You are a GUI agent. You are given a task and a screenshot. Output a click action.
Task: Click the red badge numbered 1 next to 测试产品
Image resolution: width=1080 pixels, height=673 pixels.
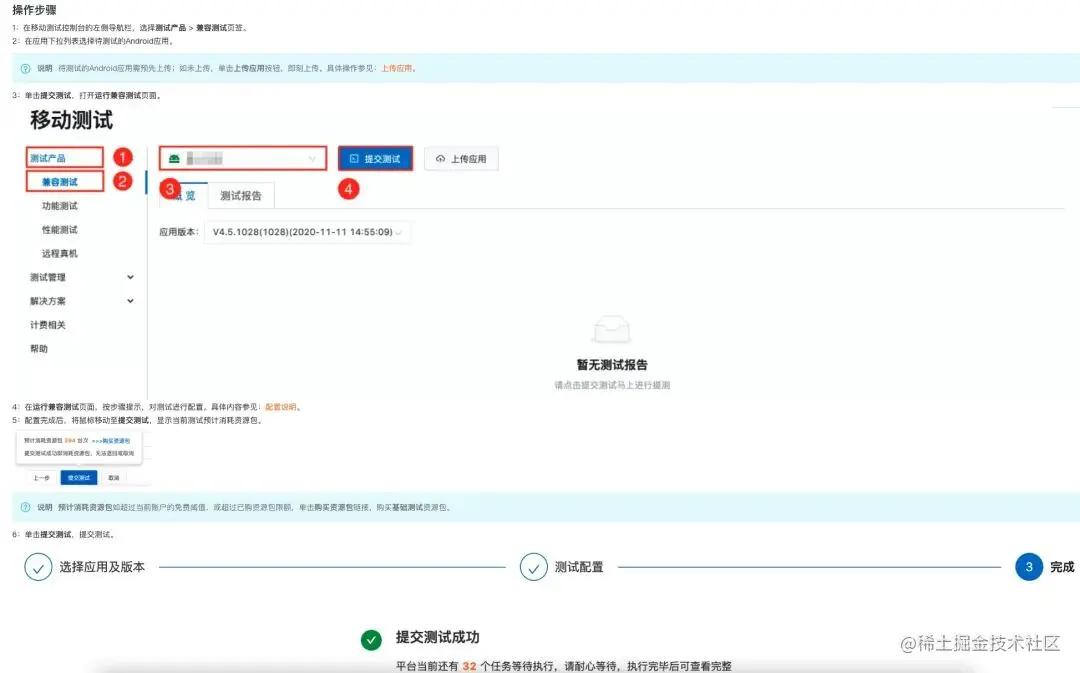click(122, 156)
